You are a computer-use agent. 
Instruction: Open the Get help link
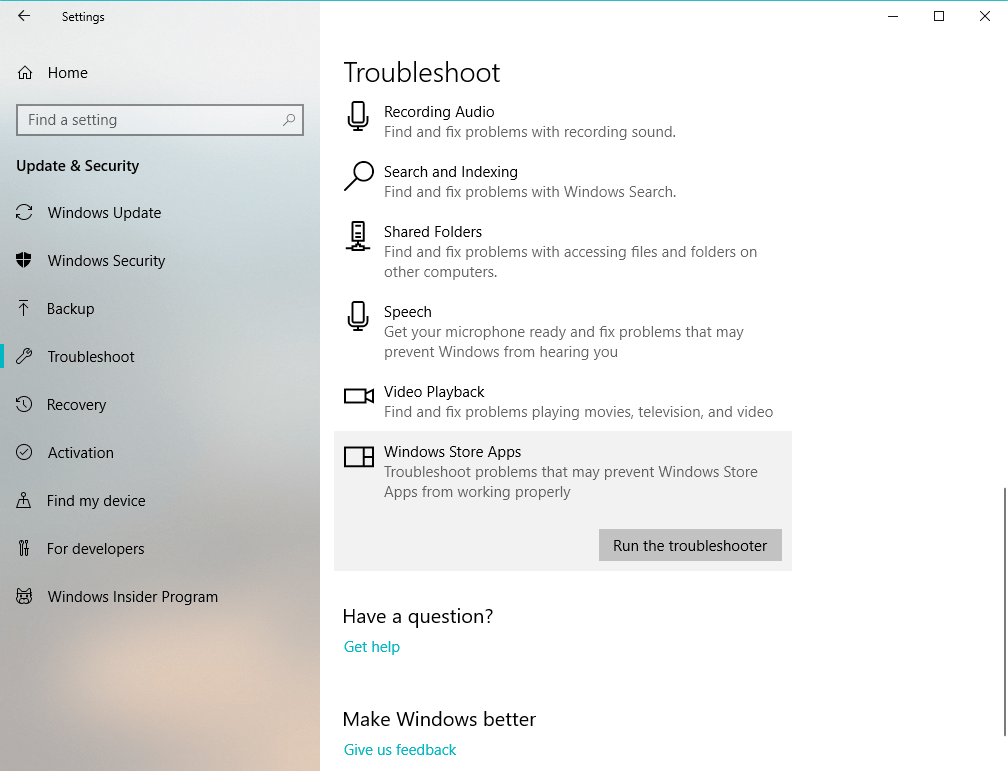tap(372, 646)
